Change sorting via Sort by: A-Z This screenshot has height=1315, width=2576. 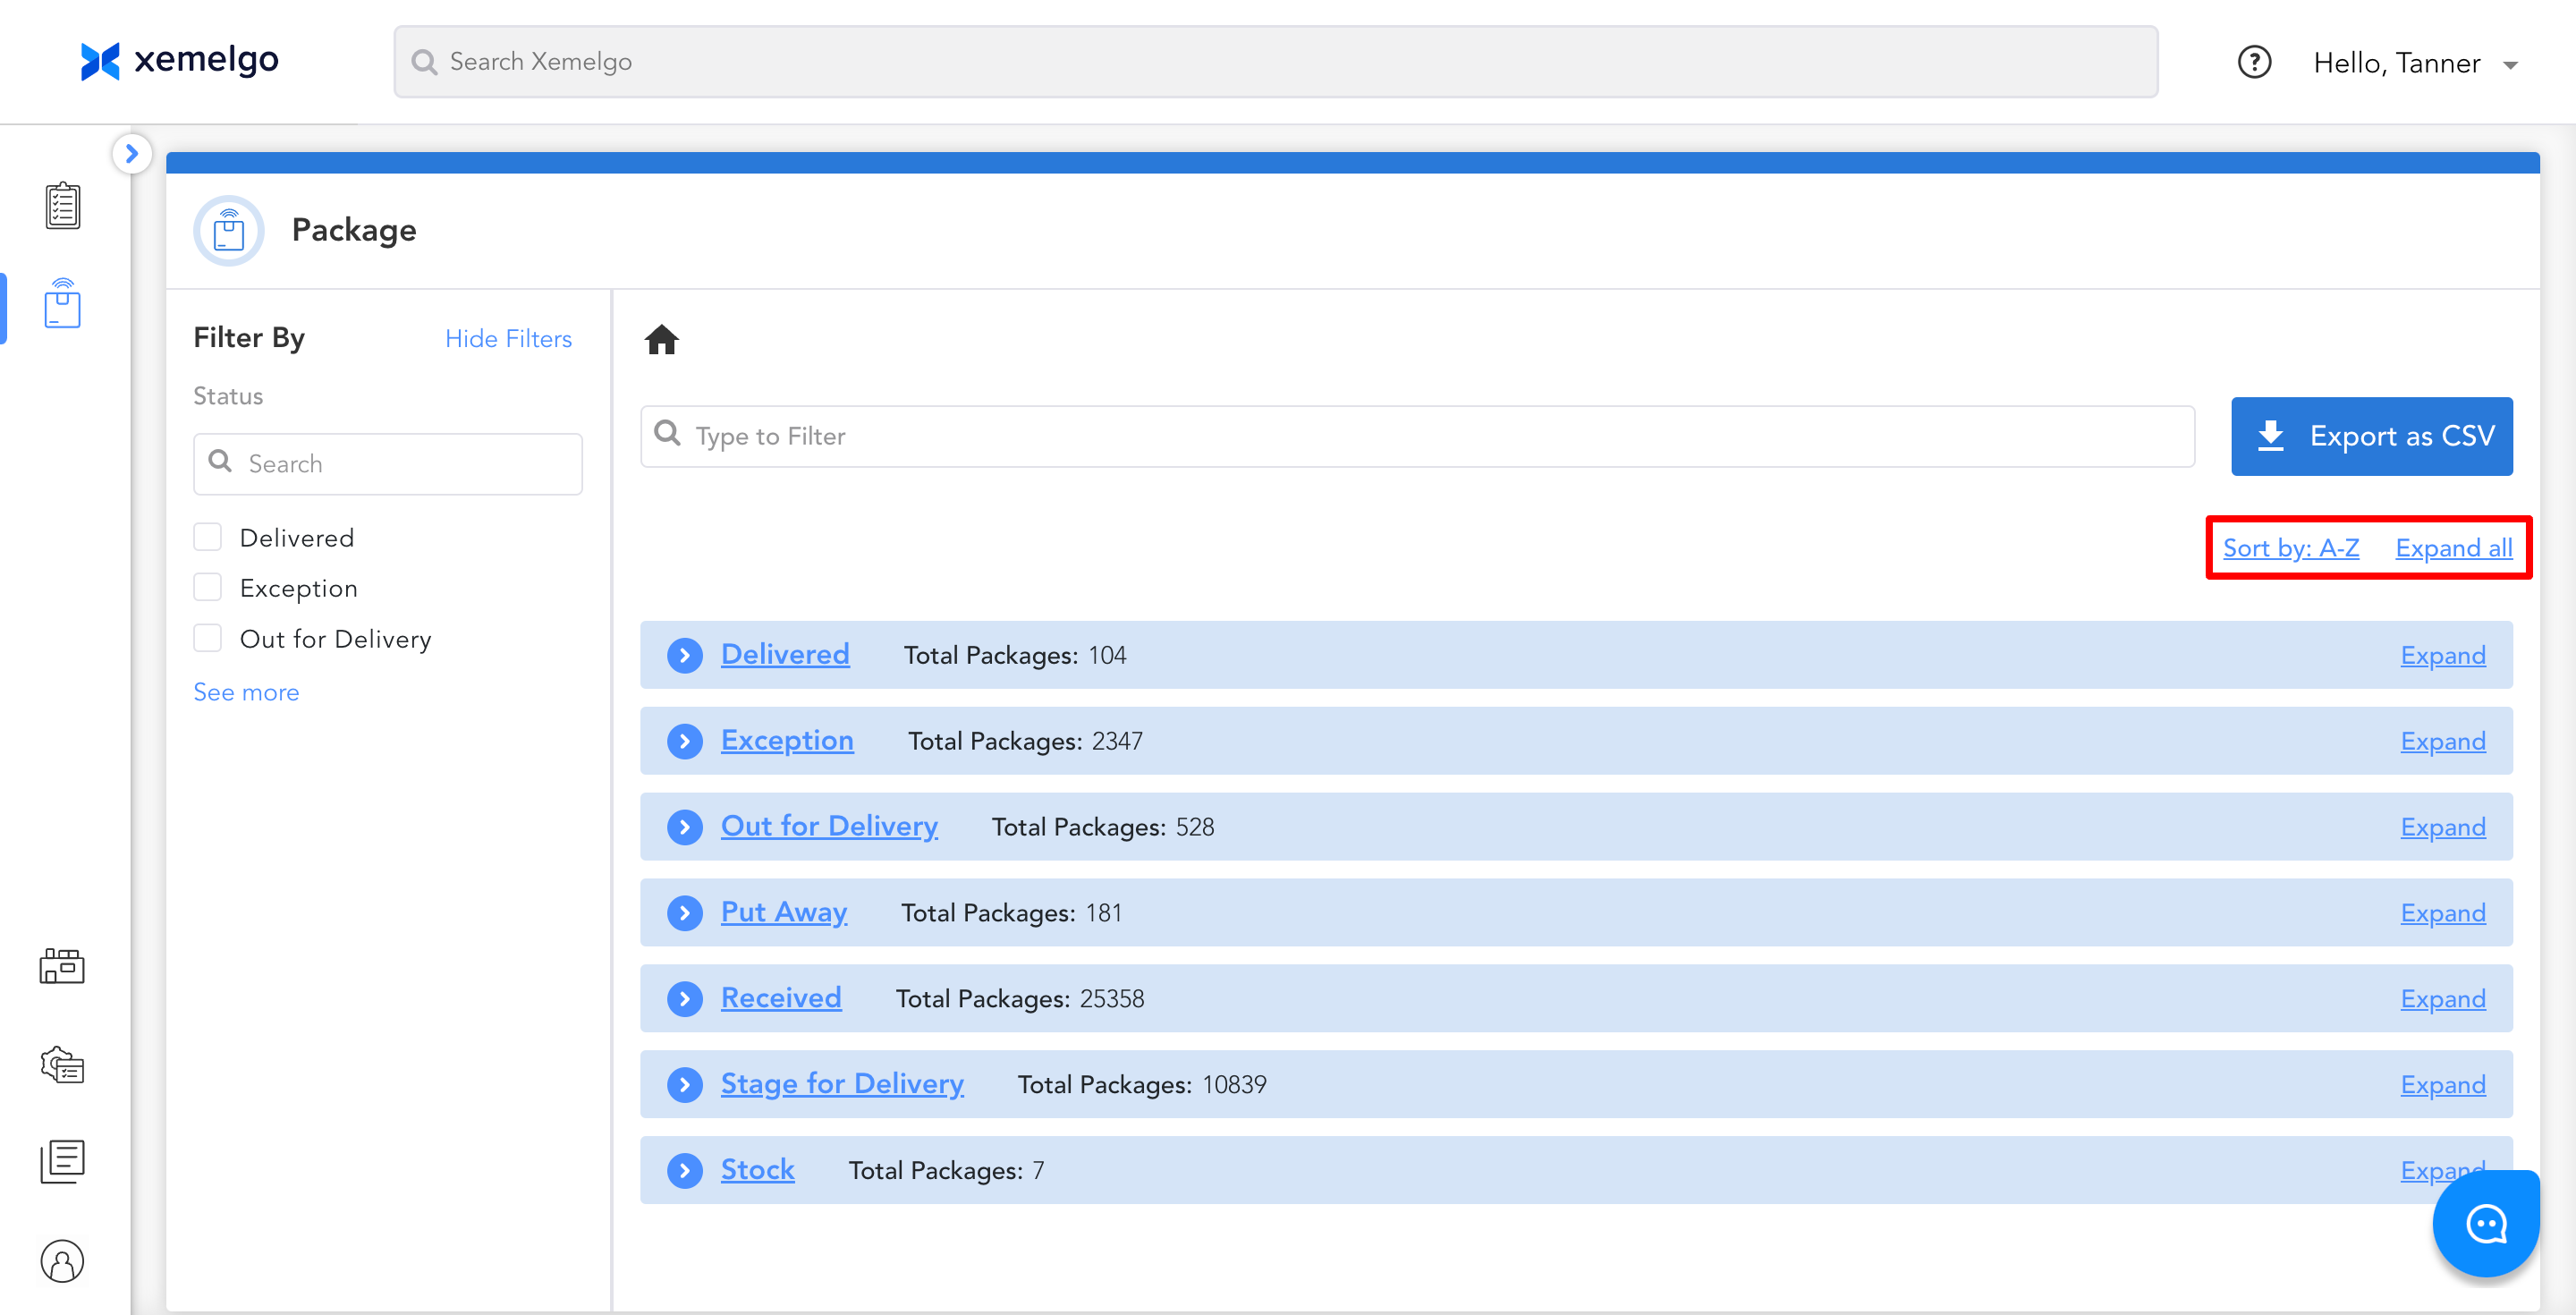(2290, 548)
